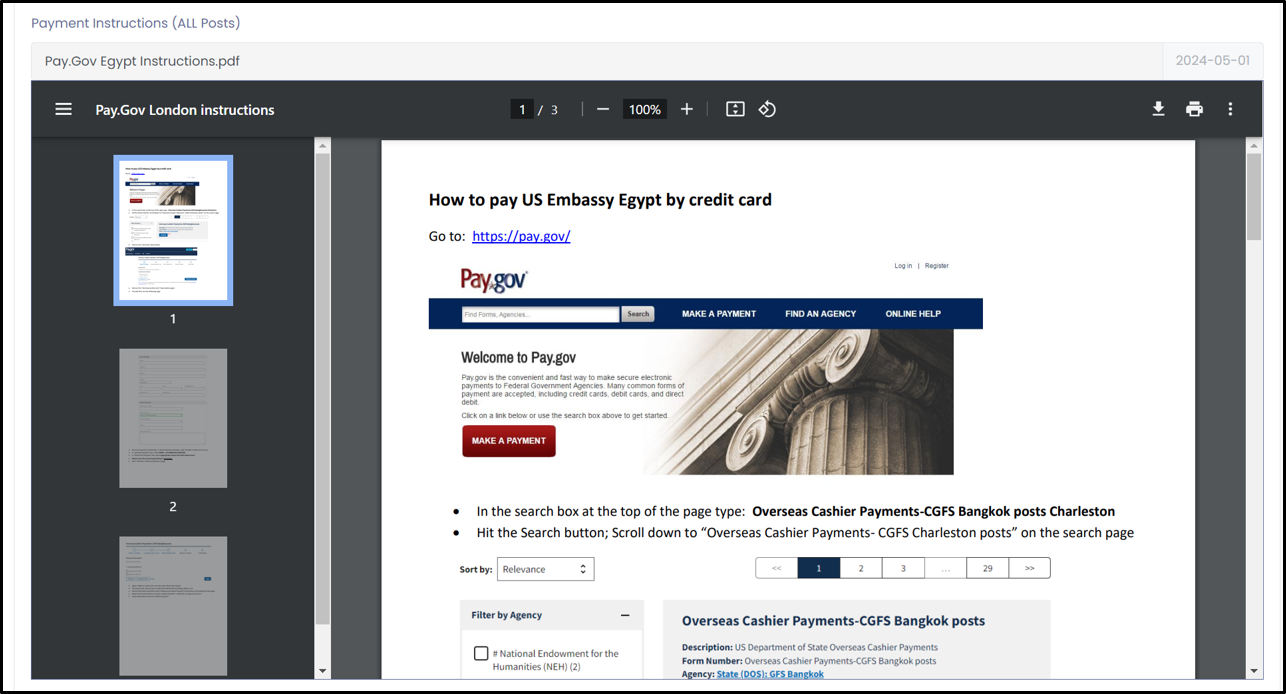Download the PDF file
This screenshot has height=694, width=1286.
(1158, 109)
